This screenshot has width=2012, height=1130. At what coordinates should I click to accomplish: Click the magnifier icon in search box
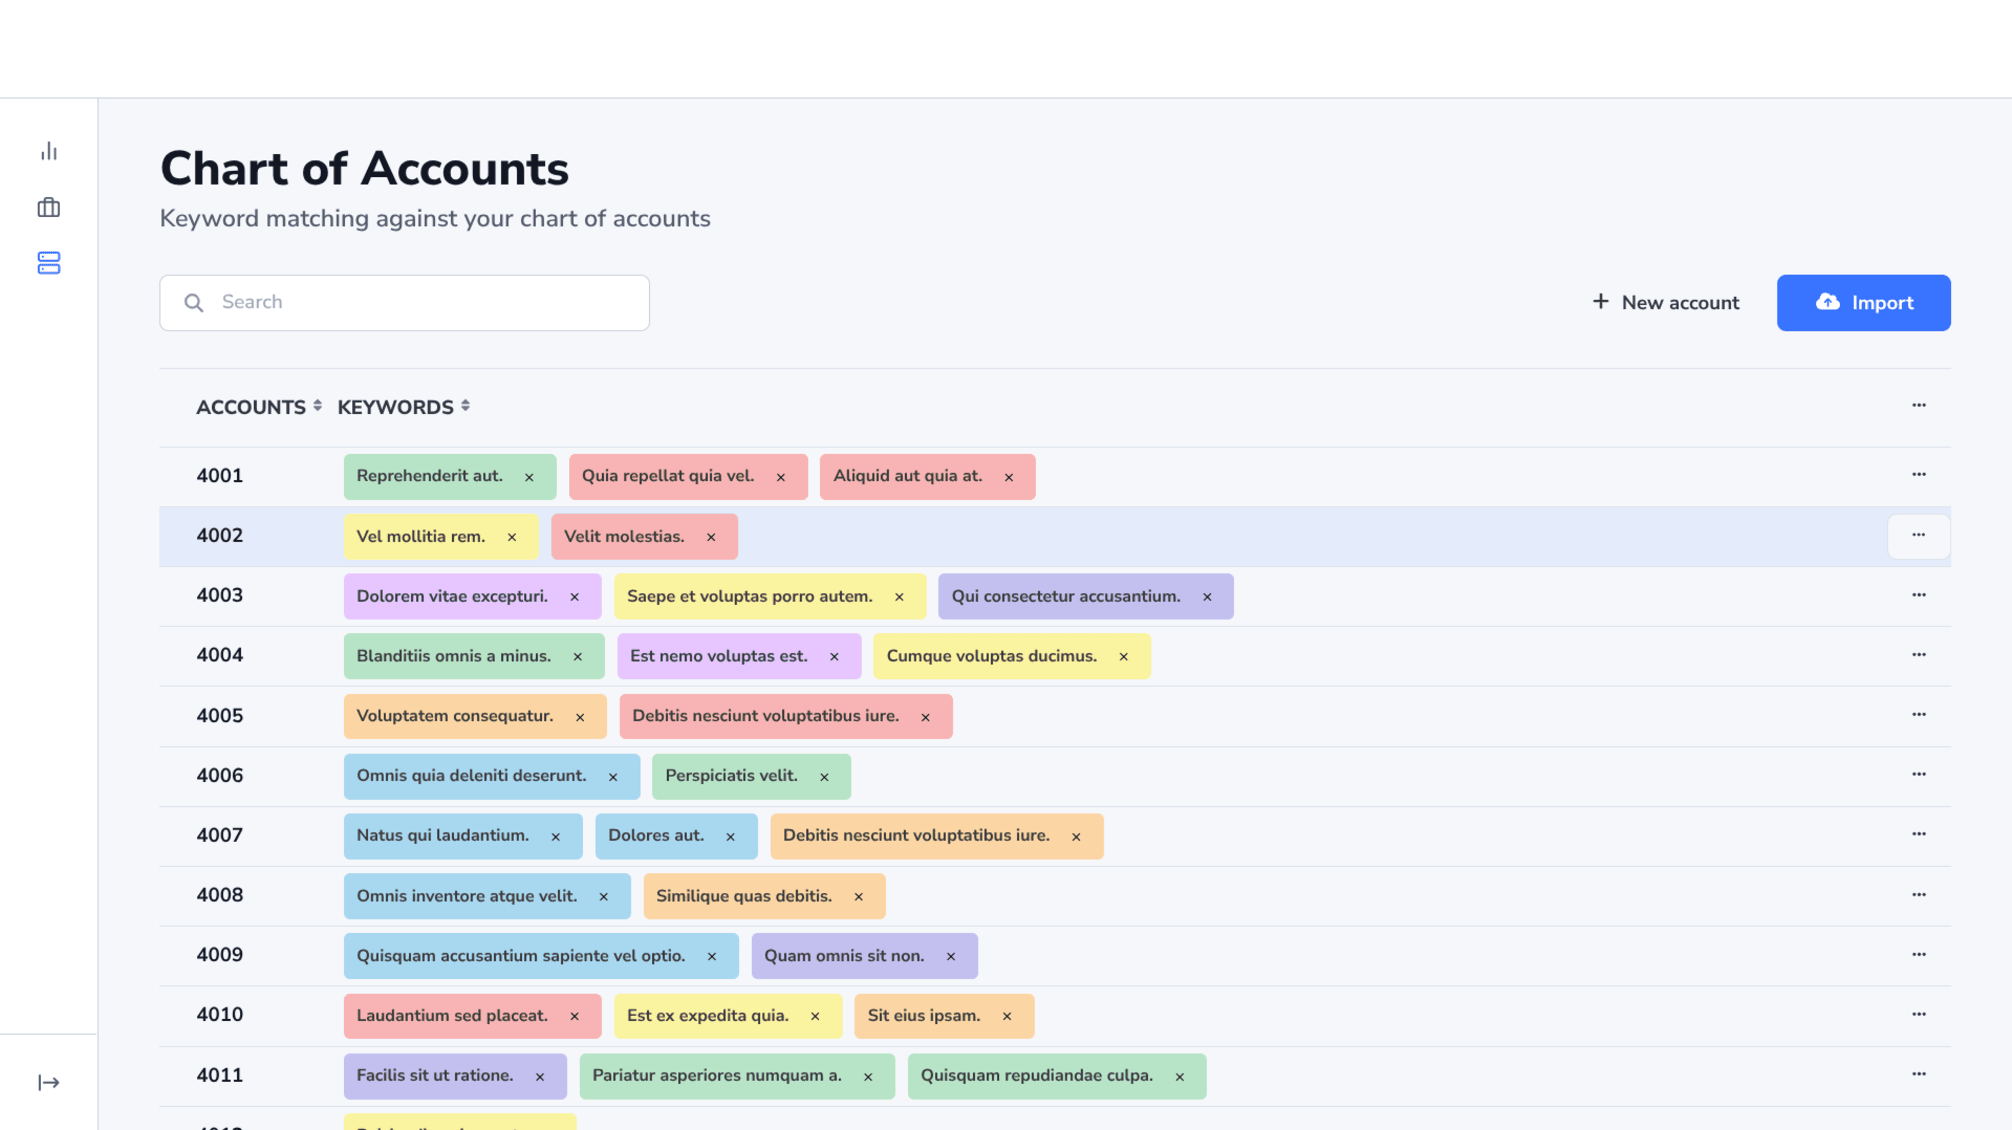194,302
